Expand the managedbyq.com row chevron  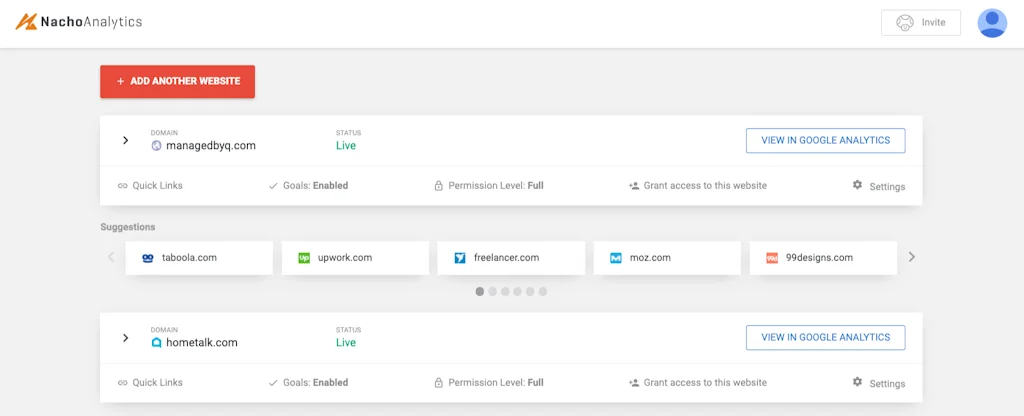(125, 140)
